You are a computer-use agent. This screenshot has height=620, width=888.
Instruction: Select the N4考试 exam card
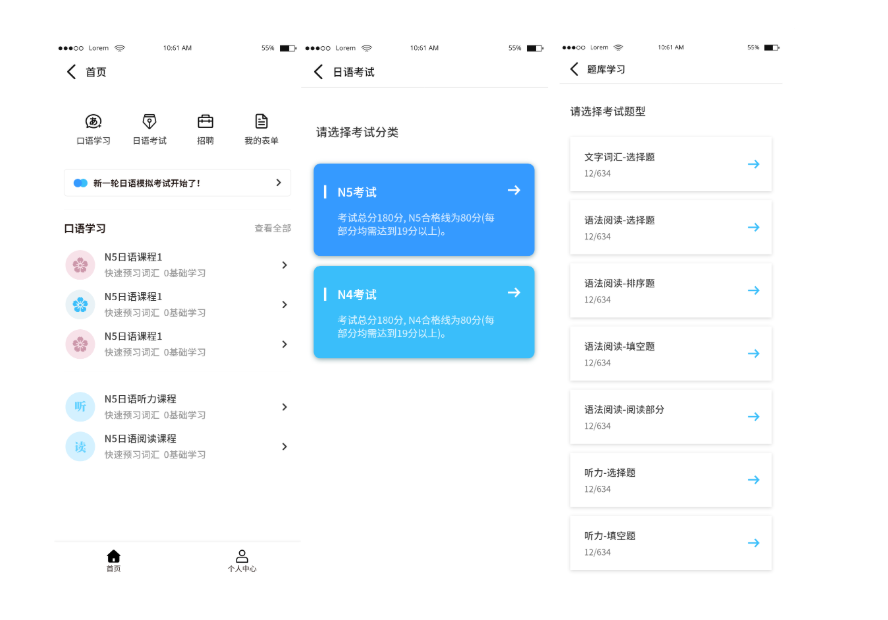coord(423,312)
